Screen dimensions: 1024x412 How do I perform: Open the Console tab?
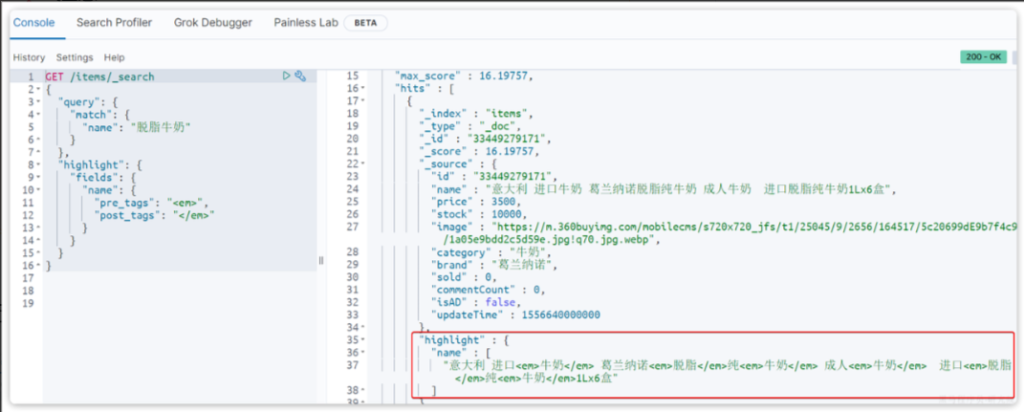(x=33, y=22)
